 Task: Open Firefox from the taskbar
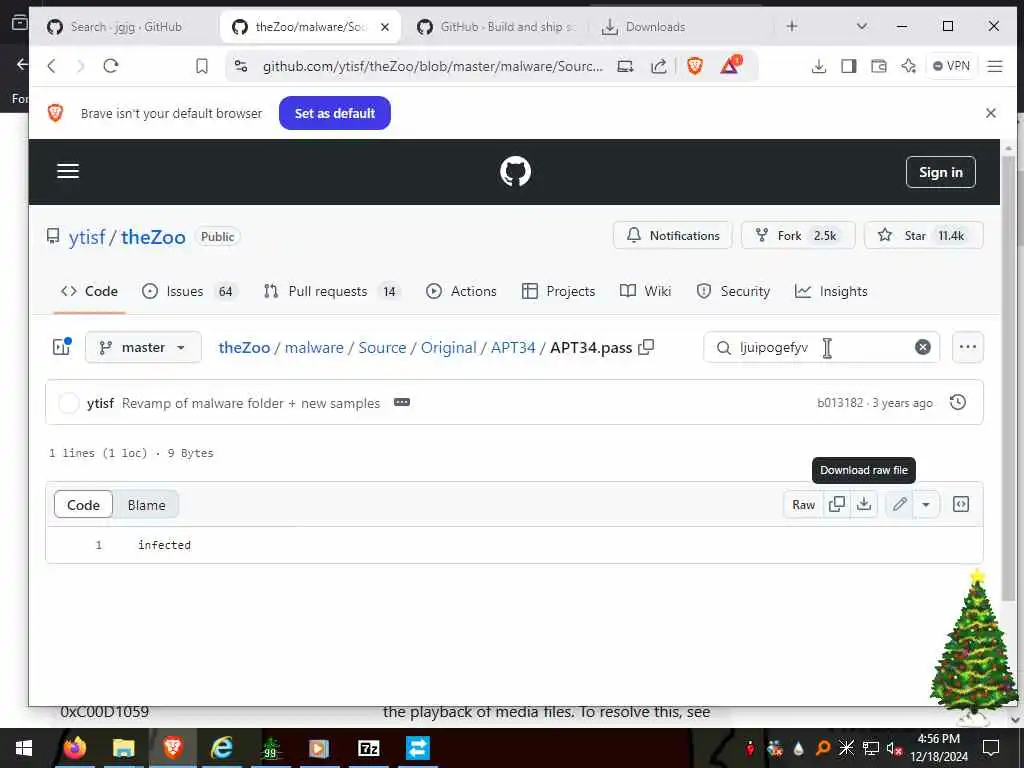pos(74,748)
